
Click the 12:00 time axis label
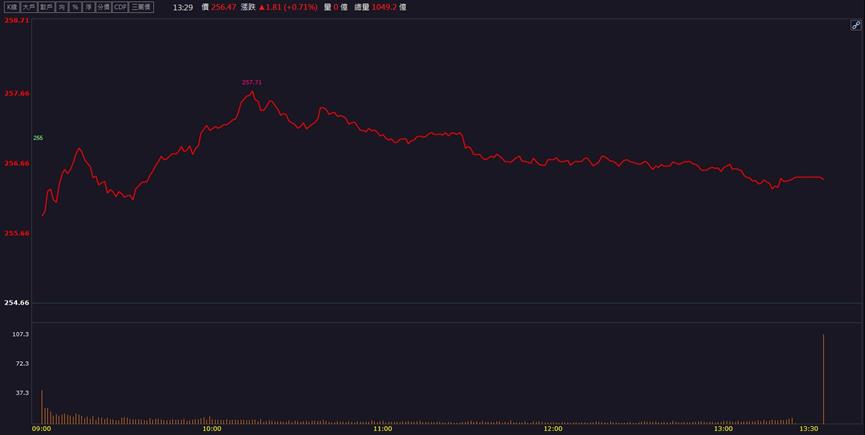tap(553, 429)
